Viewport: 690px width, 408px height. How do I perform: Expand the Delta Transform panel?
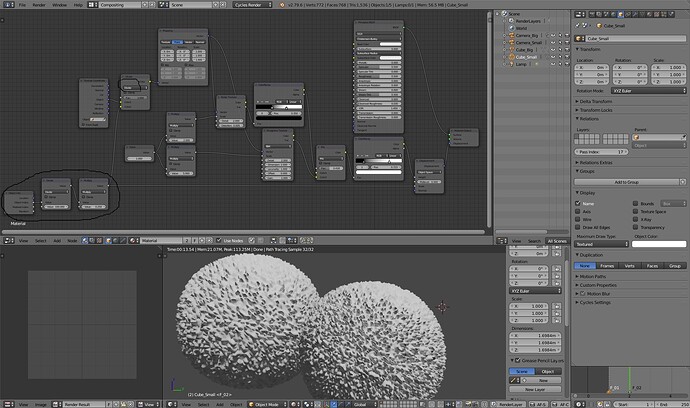[595, 101]
